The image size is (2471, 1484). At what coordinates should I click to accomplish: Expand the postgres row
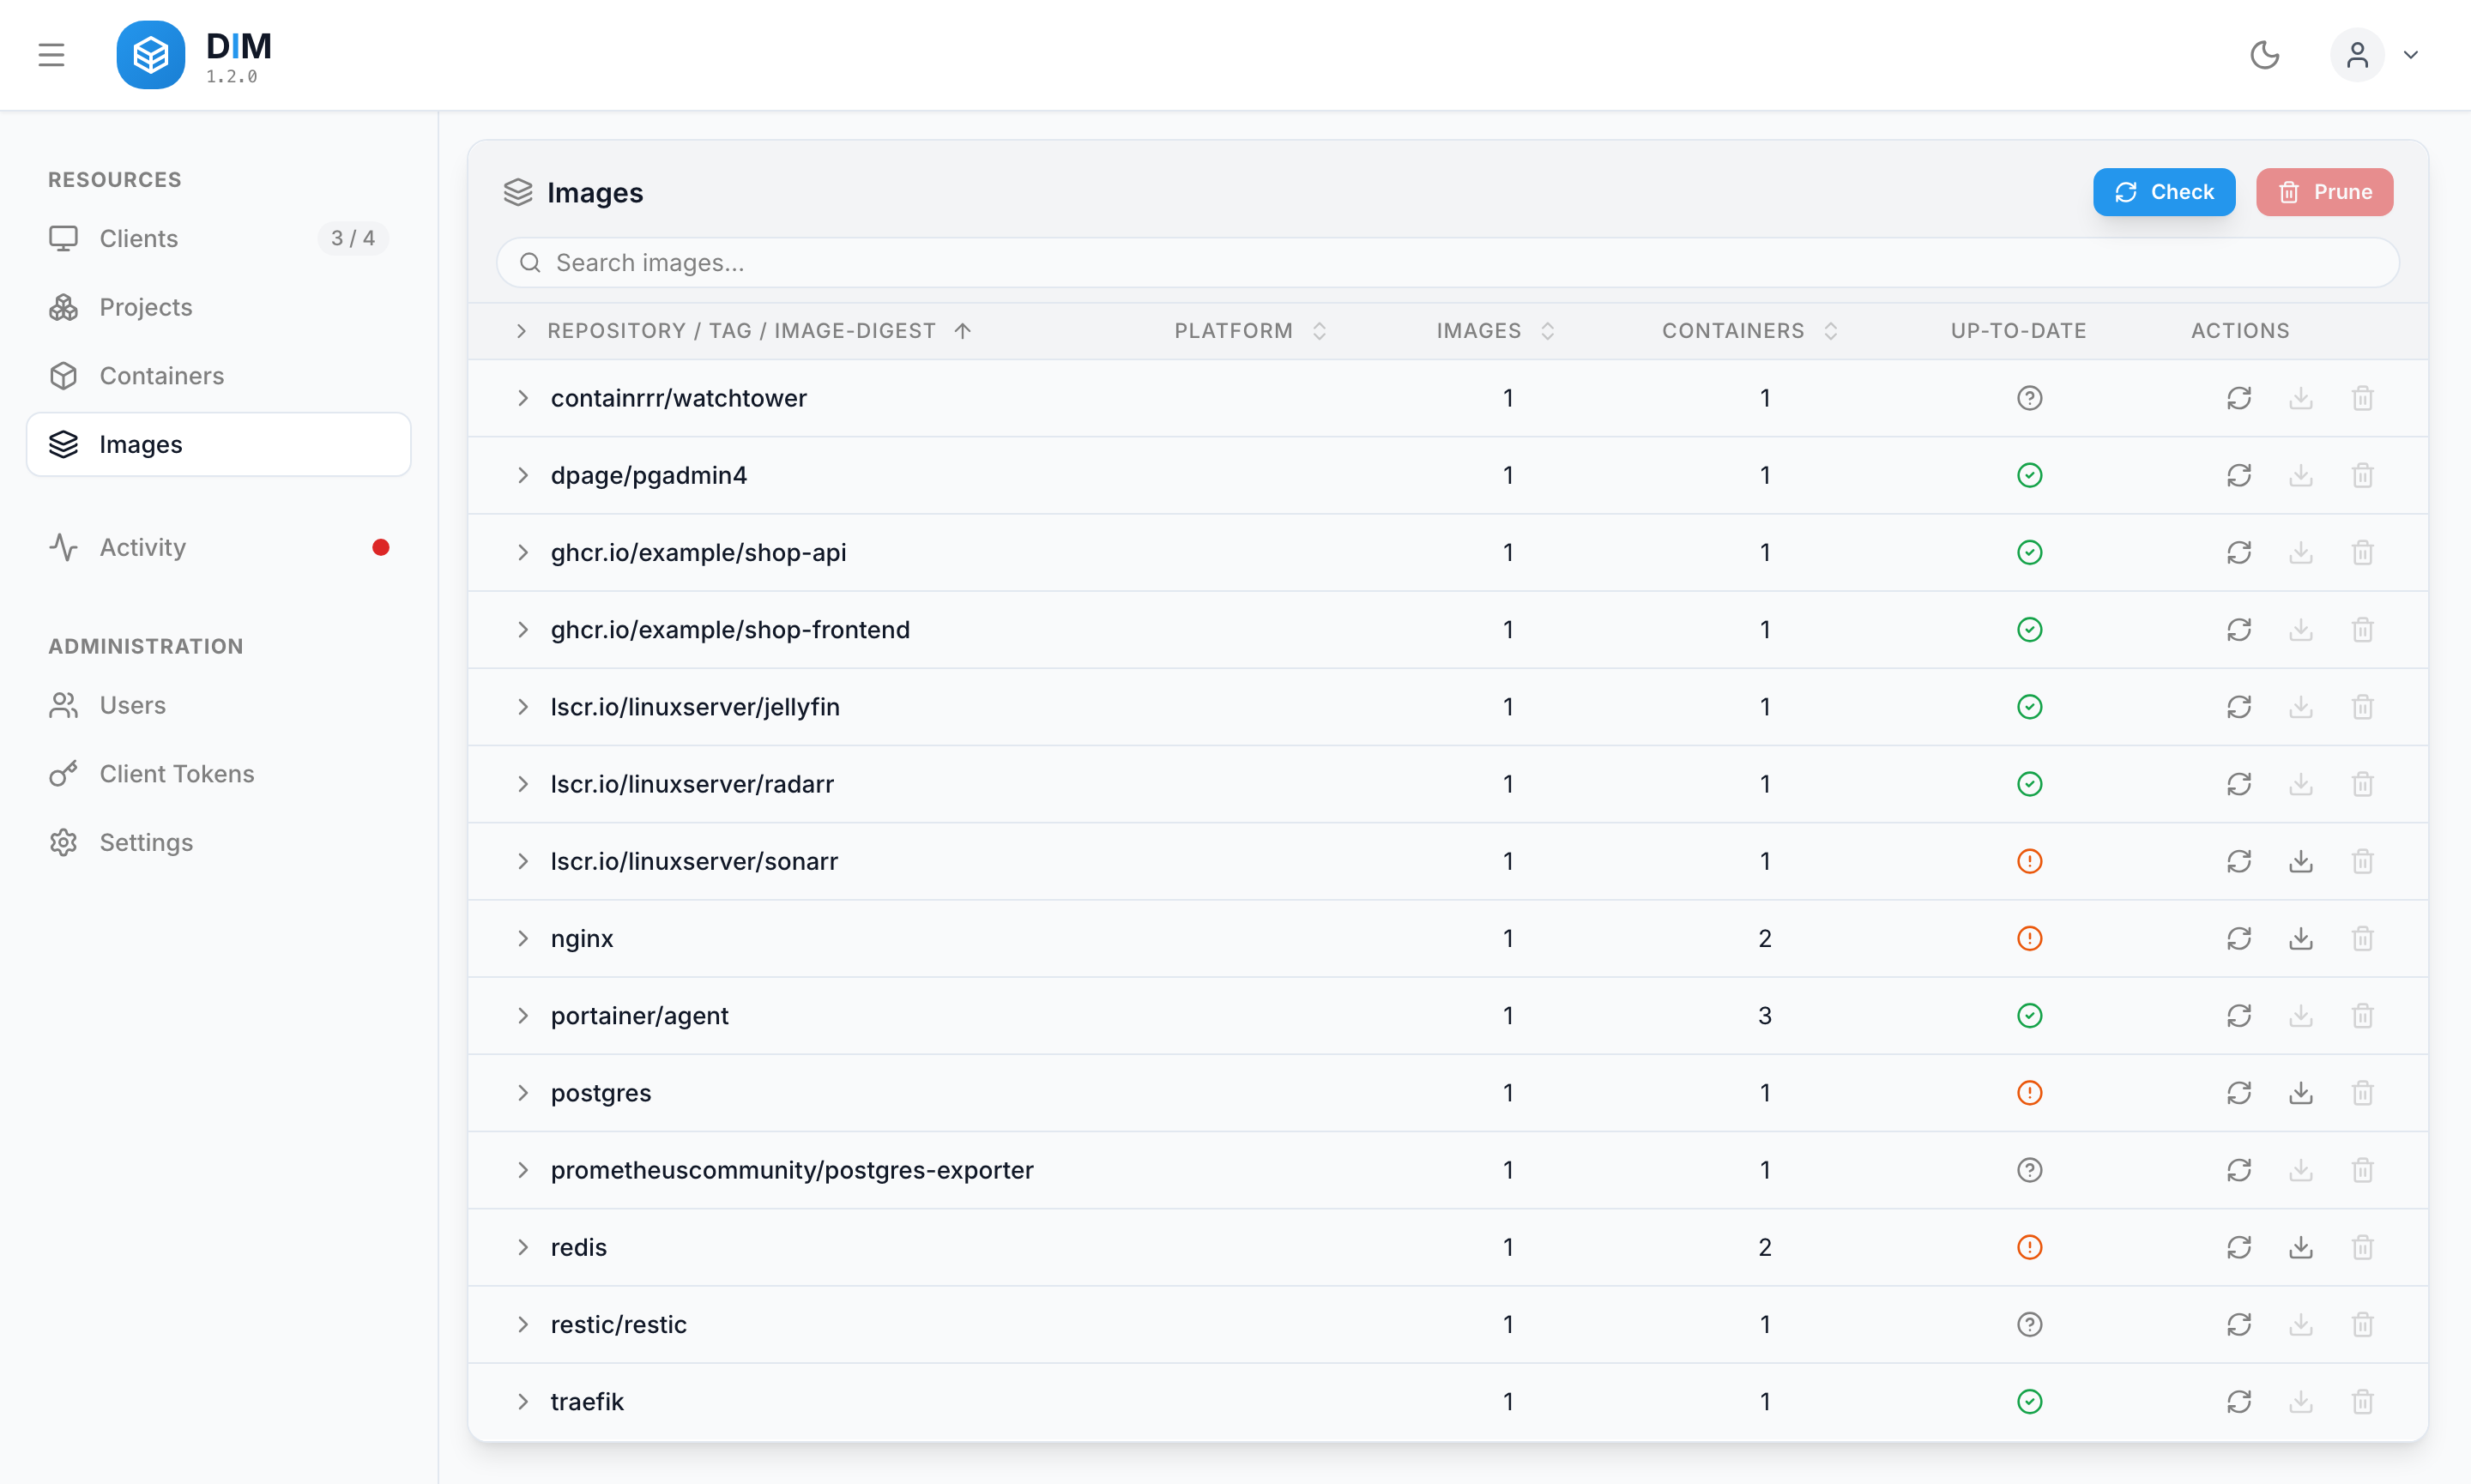click(522, 1093)
